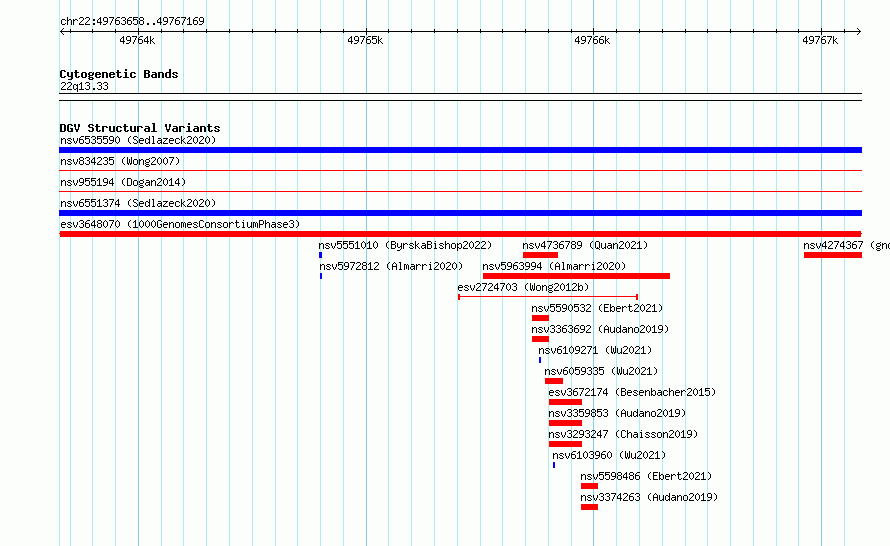Open nsv5551010 (ByrskaBishop2022) variant

[405, 245]
